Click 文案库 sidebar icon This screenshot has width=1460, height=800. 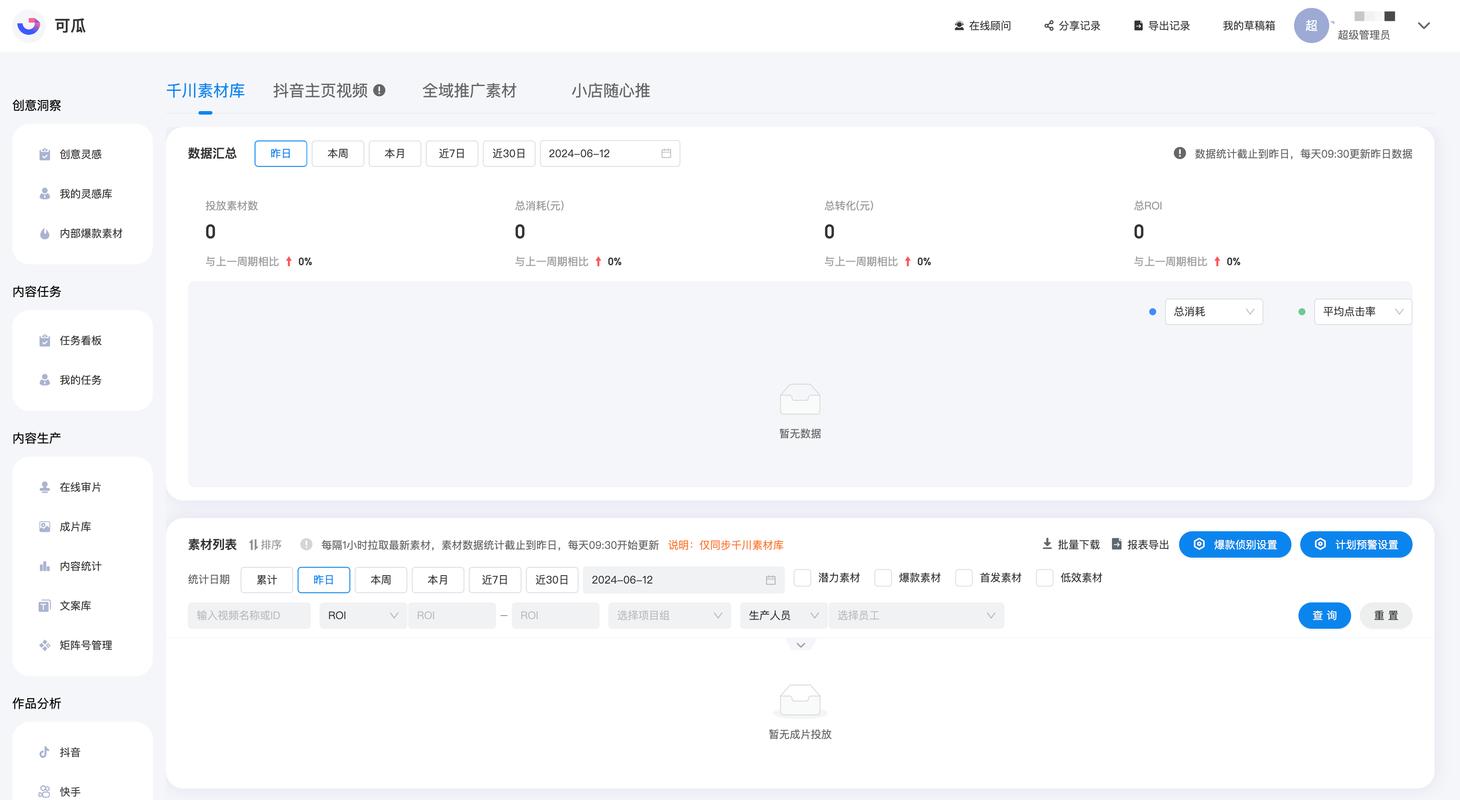tap(45, 606)
